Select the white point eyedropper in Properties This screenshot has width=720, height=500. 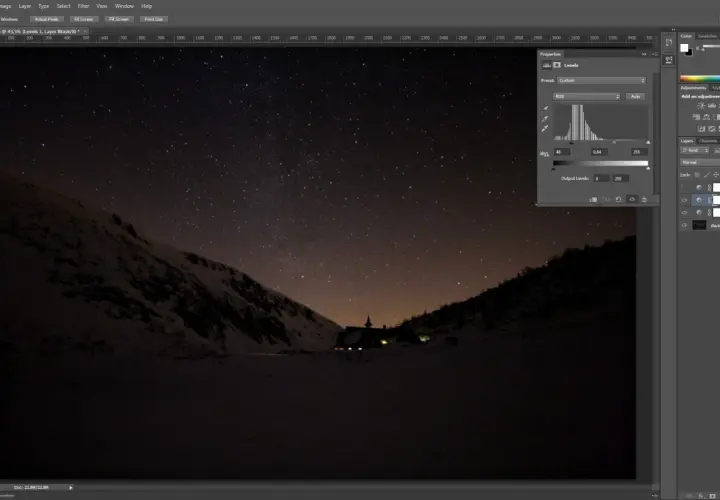coord(545,129)
